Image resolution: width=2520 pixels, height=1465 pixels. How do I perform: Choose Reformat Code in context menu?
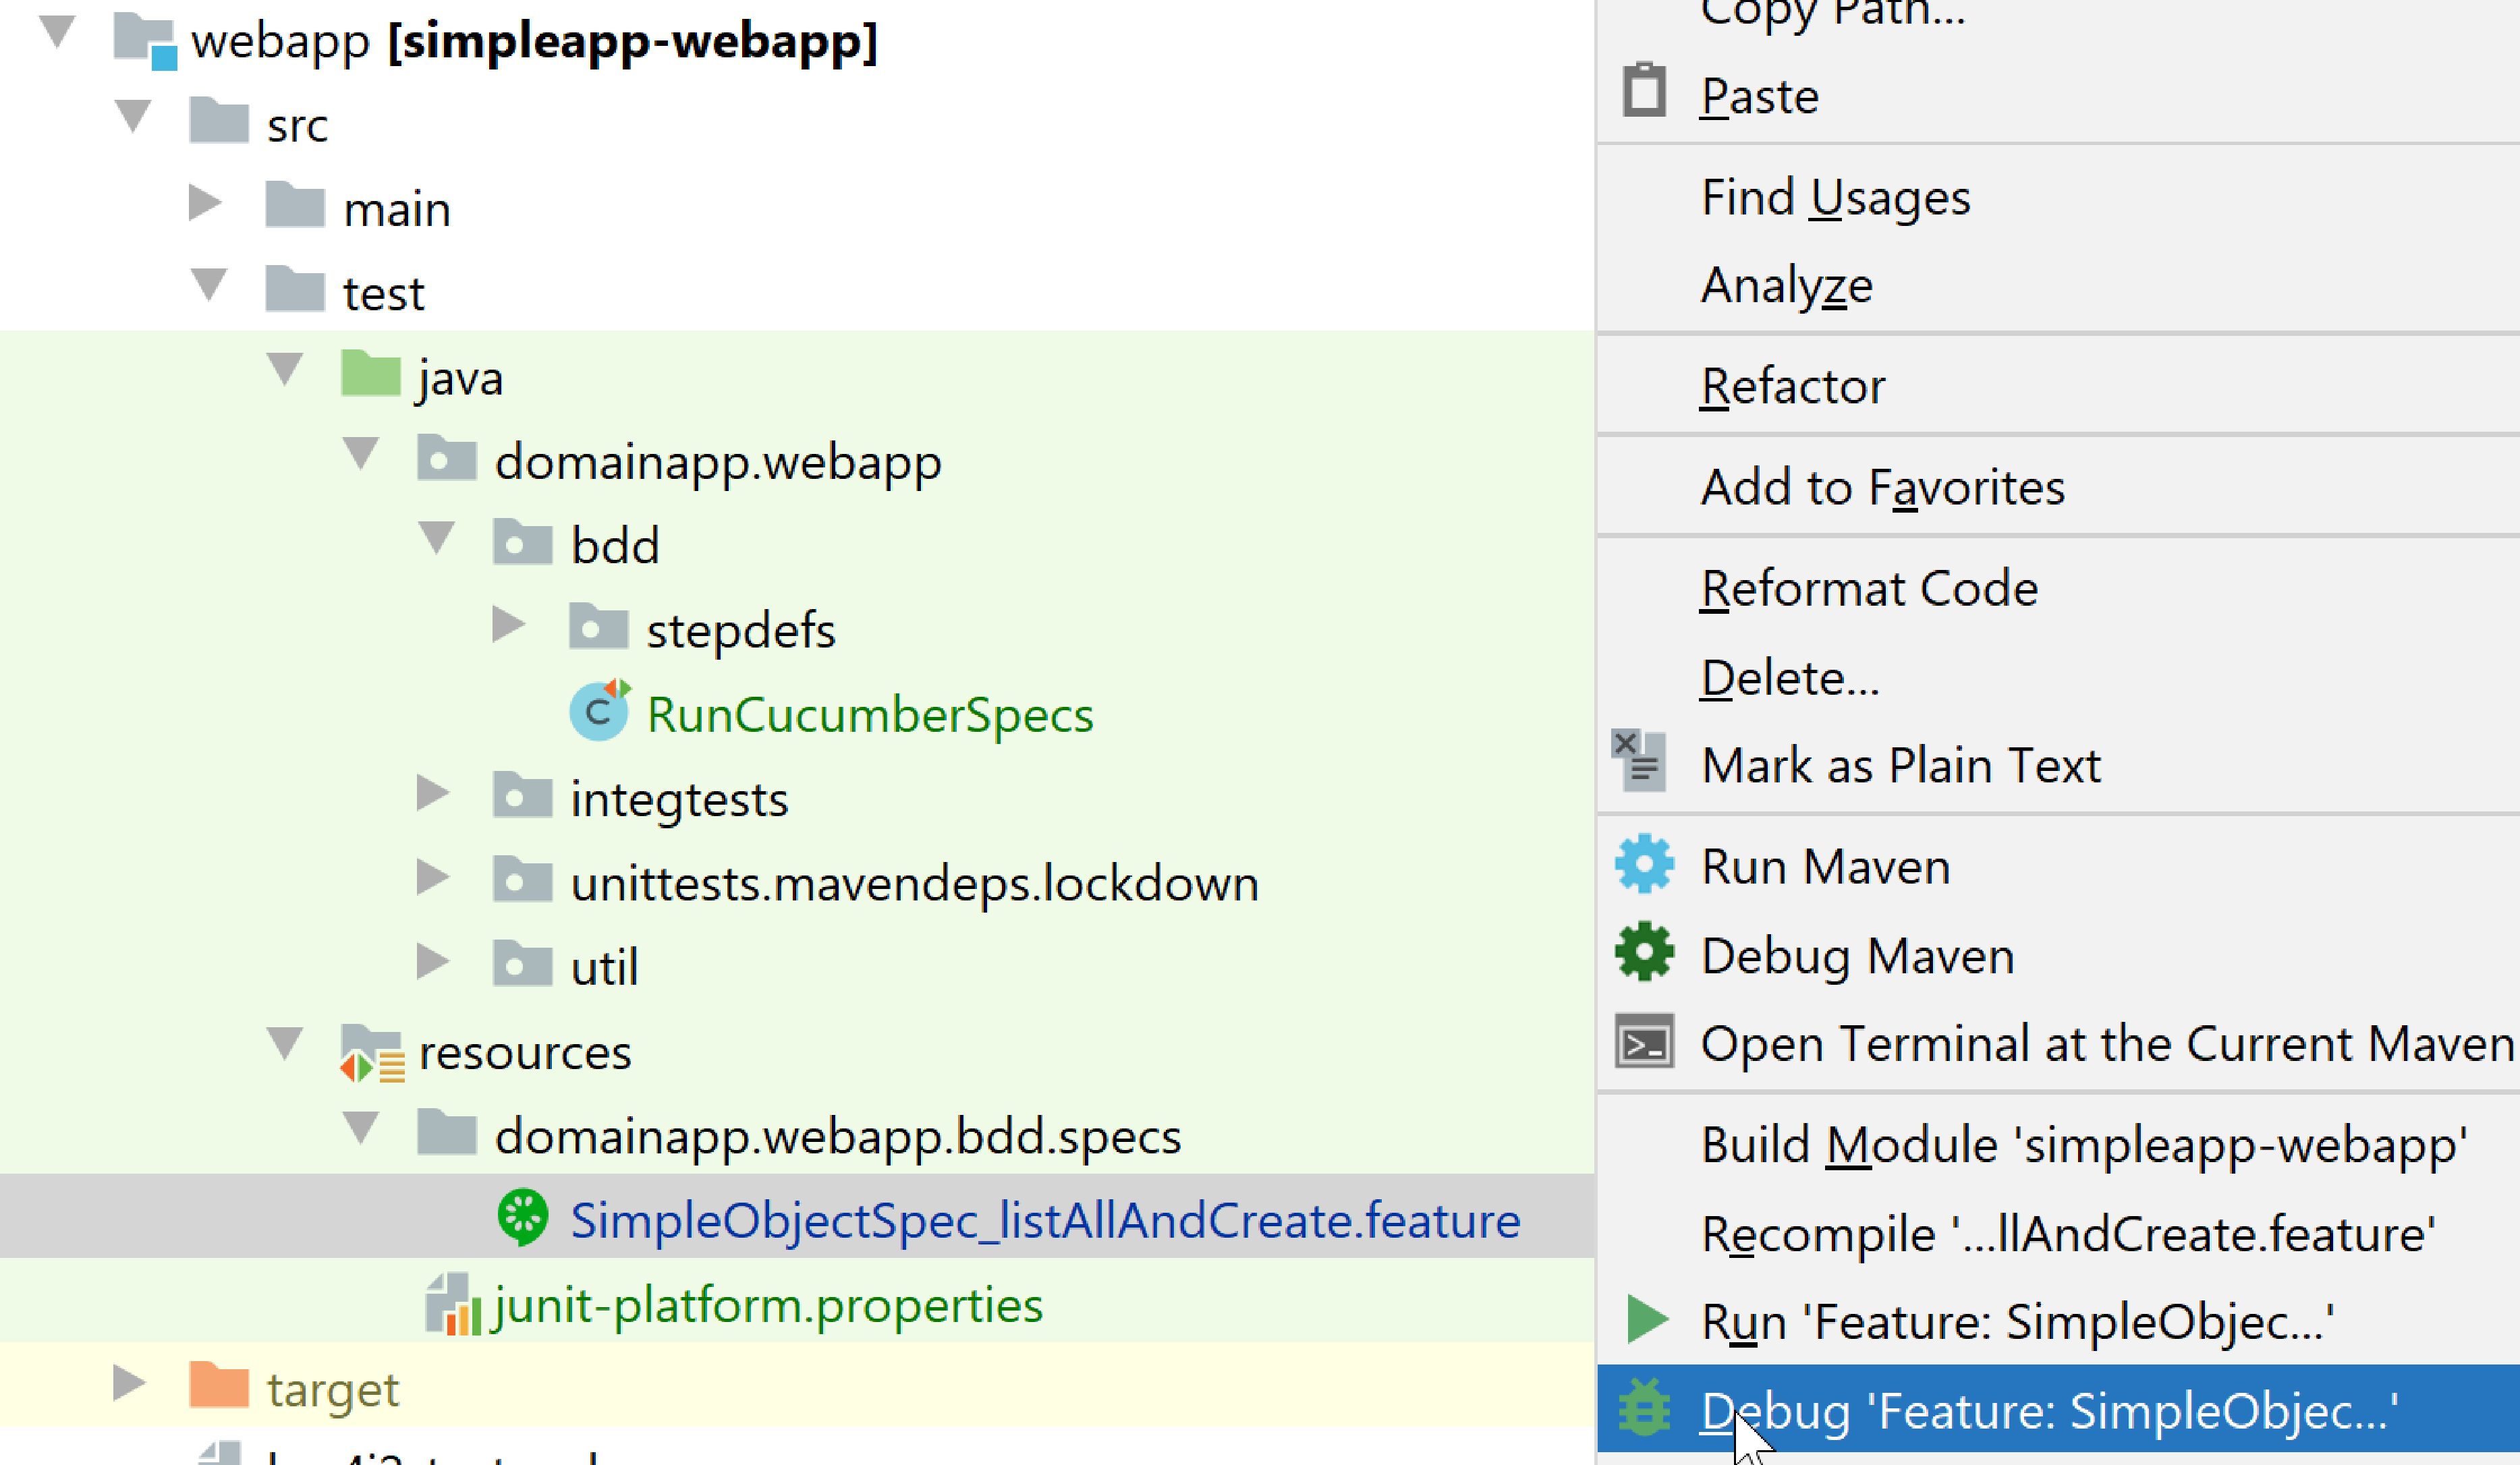(x=1868, y=588)
